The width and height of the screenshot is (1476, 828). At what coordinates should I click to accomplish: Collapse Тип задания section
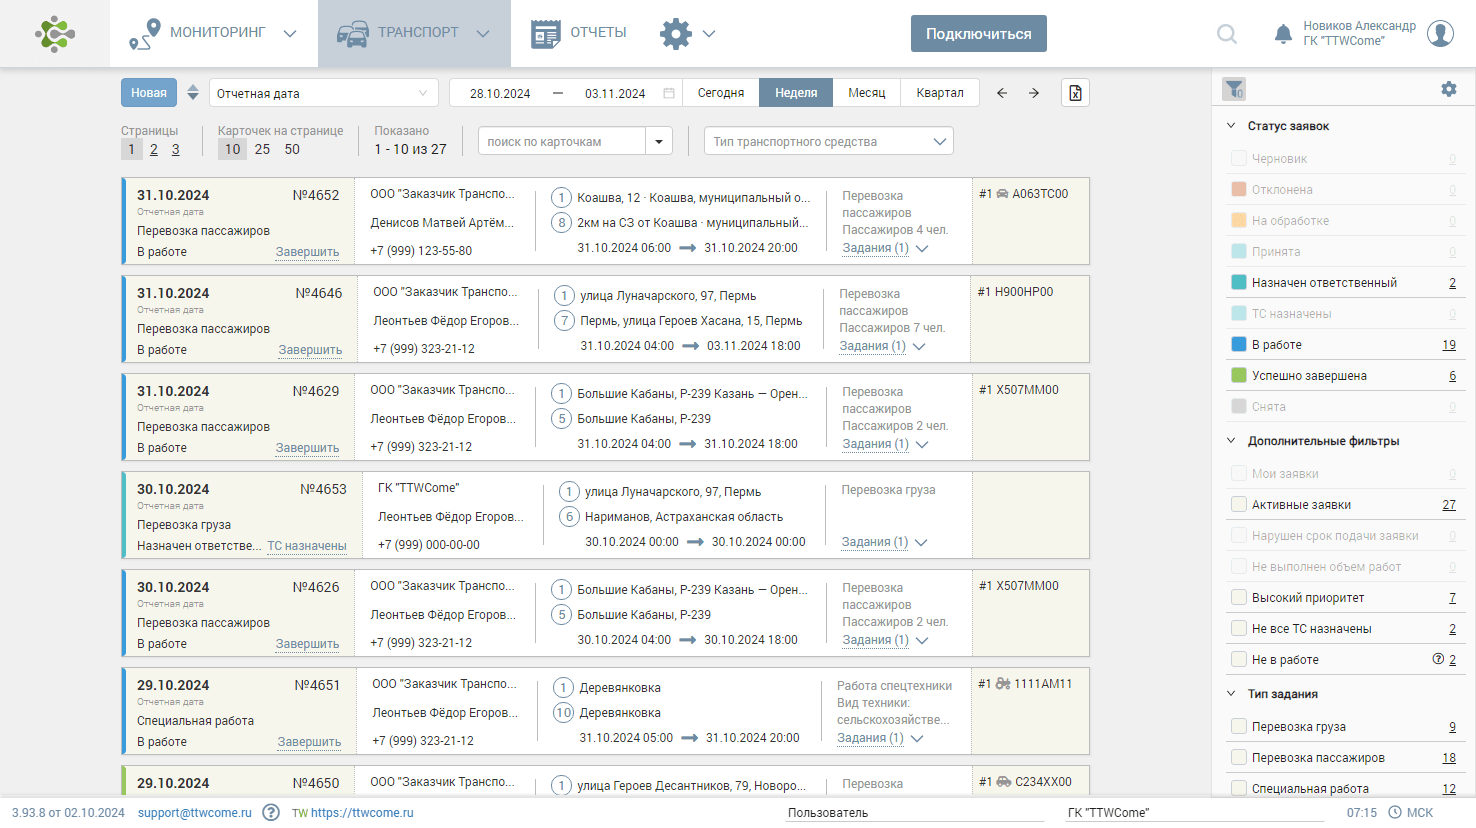(1231, 694)
